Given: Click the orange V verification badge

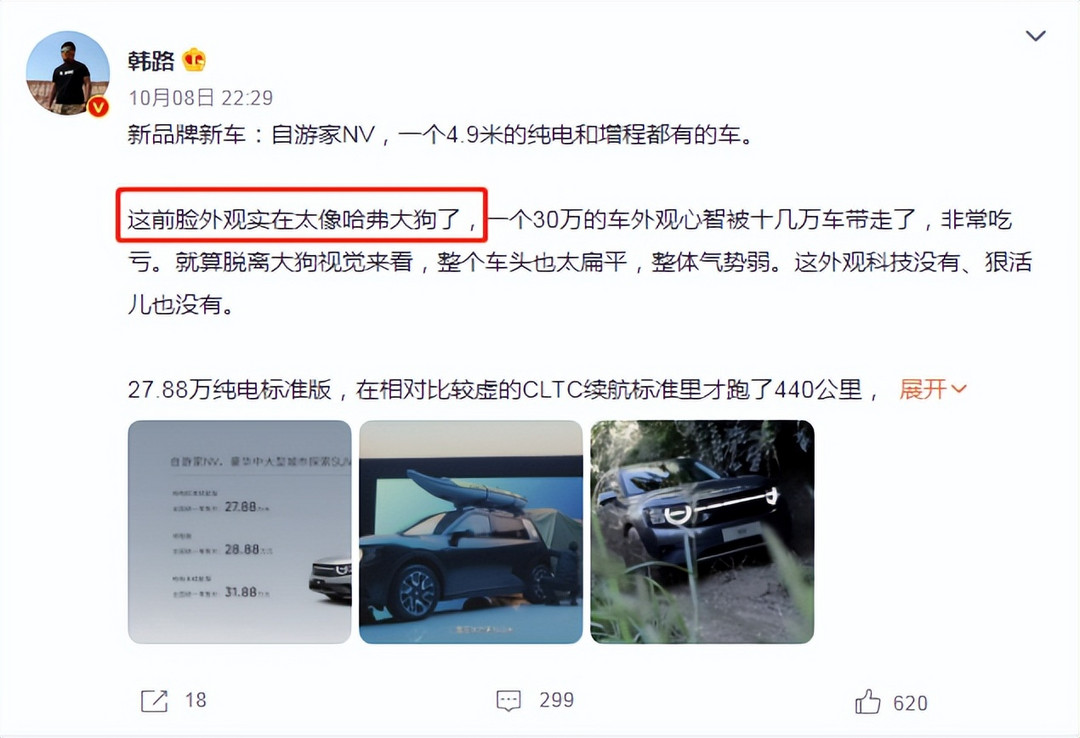Looking at the screenshot, I should (x=98, y=106).
